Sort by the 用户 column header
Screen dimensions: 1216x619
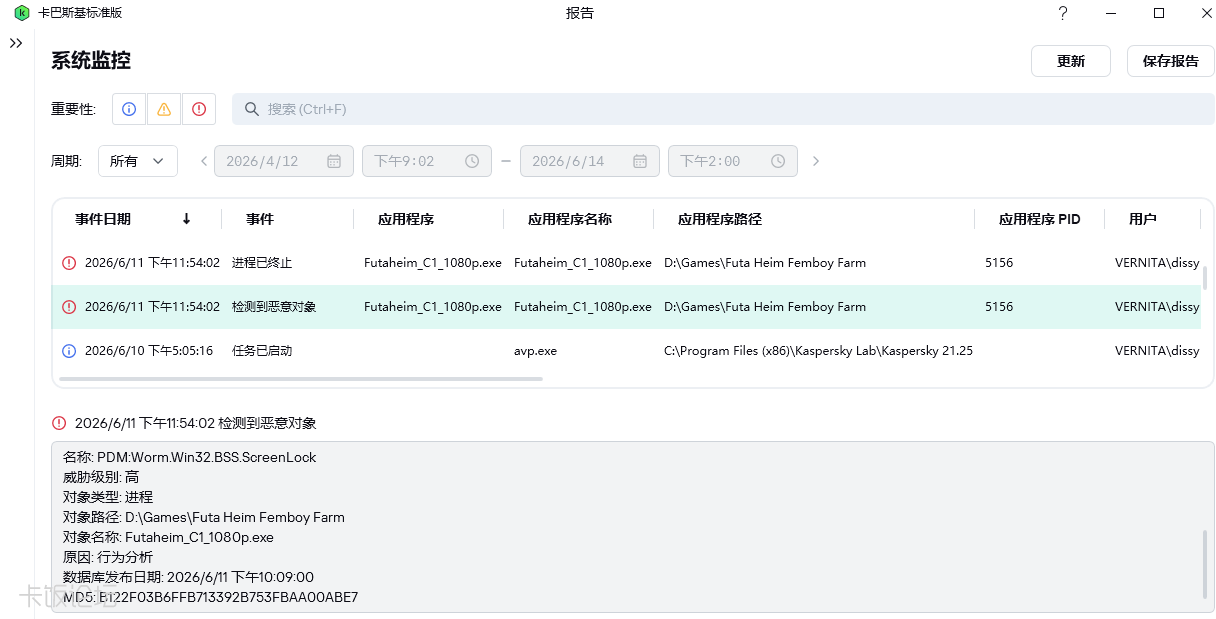click(1143, 219)
